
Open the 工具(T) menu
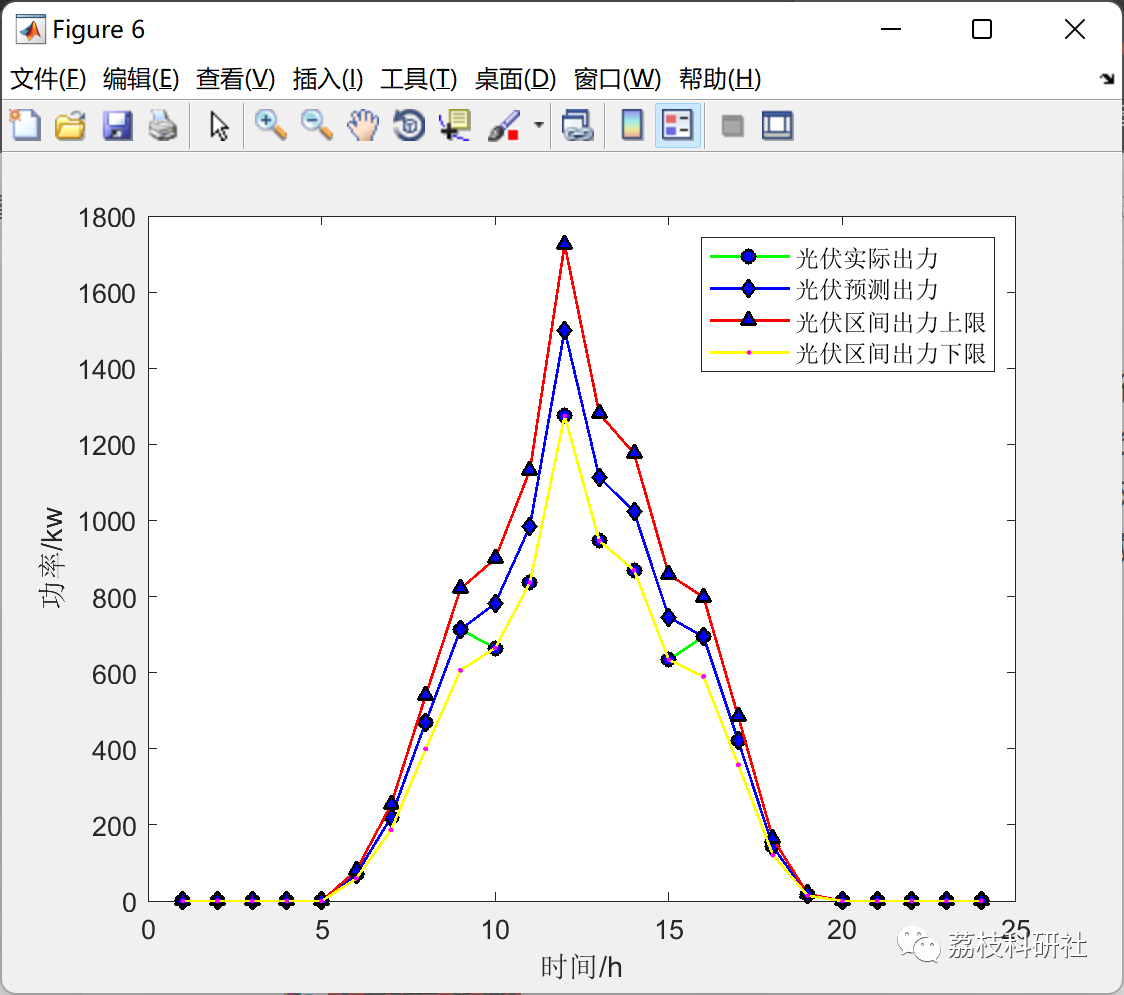pyautogui.click(x=419, y=79)
